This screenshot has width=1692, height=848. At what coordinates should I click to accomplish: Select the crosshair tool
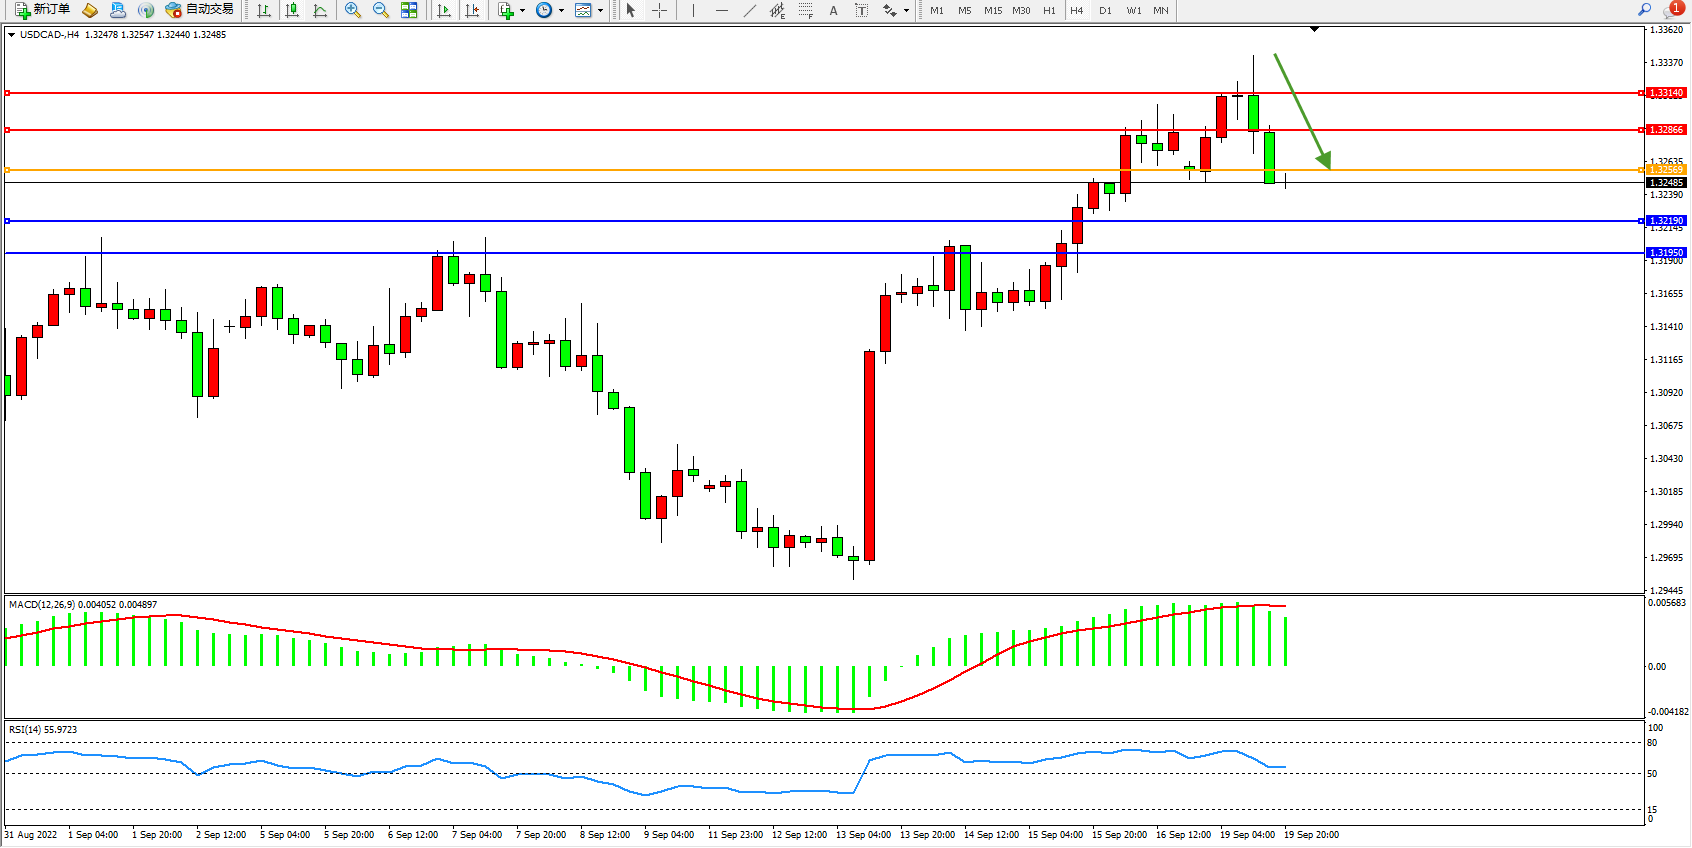tap(660, 10)
